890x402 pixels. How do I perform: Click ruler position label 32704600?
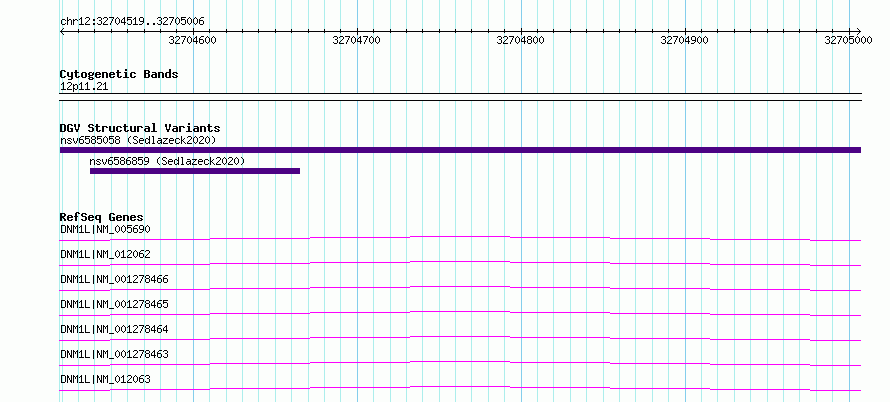[x=193, y=40]
